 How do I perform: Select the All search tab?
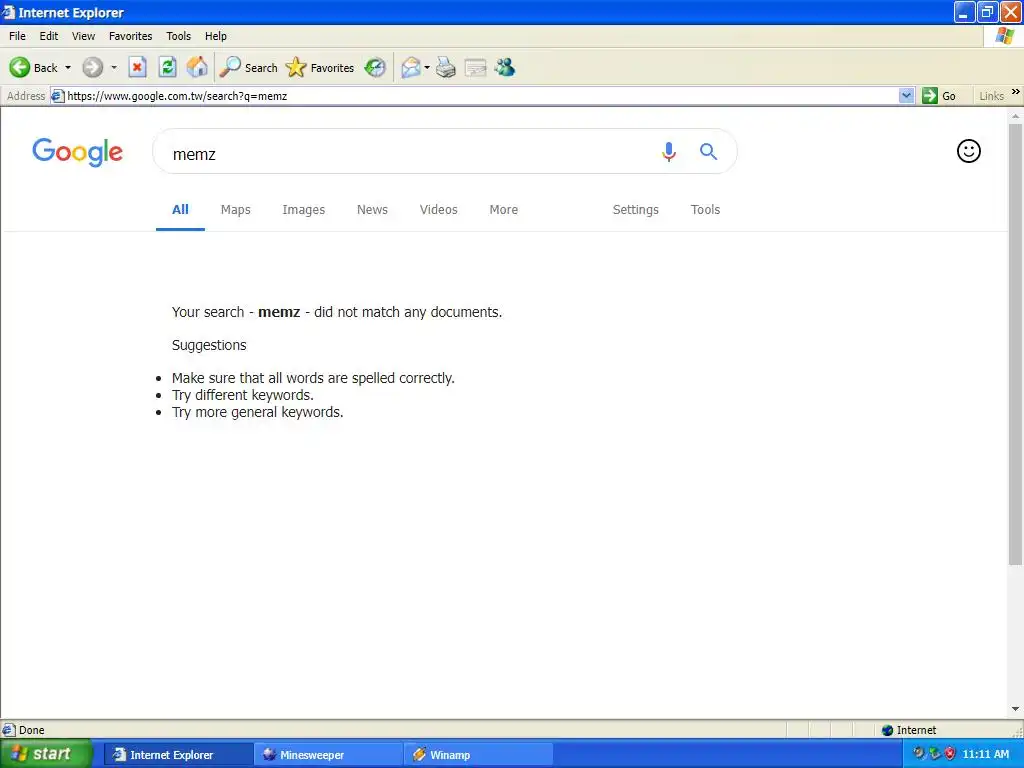tap(180, 210)
